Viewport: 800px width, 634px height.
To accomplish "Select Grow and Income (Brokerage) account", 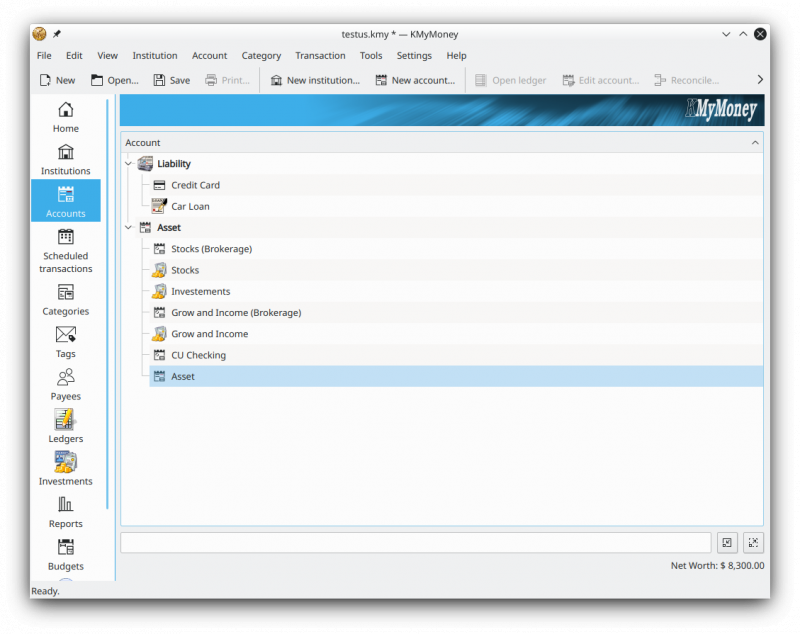I will (x=456, y=313).
